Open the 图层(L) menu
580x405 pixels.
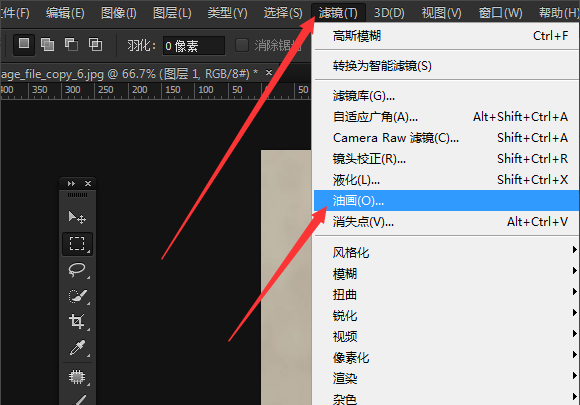(172, 13)
